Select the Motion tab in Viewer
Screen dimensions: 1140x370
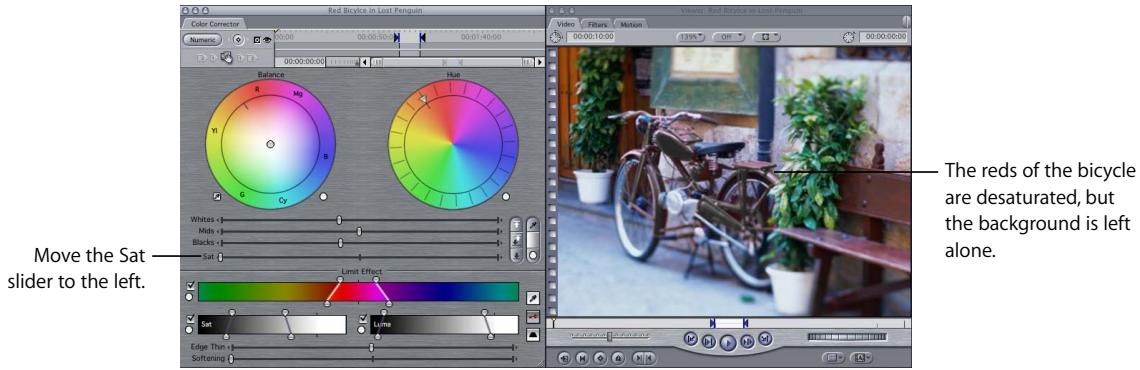631,24
